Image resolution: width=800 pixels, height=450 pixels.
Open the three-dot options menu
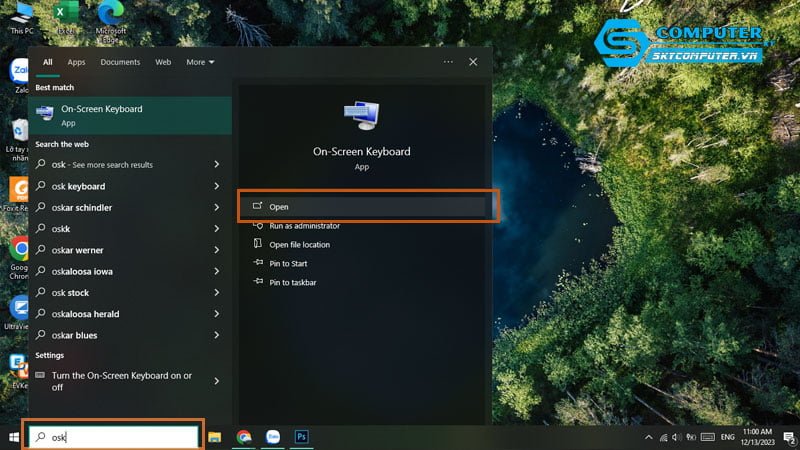point(448,62)
